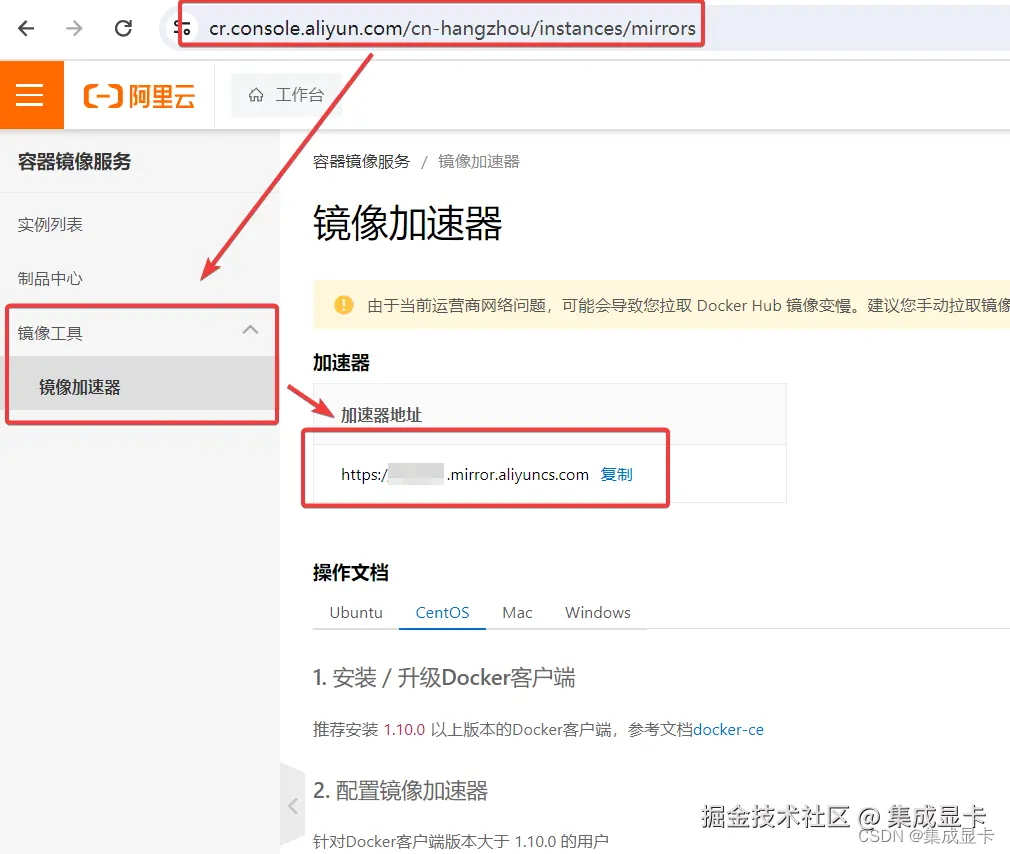This screenshot has height=854, width=1010.
Task: Click the 容器镜像服务 sidebar title
Action: point(75,162)
